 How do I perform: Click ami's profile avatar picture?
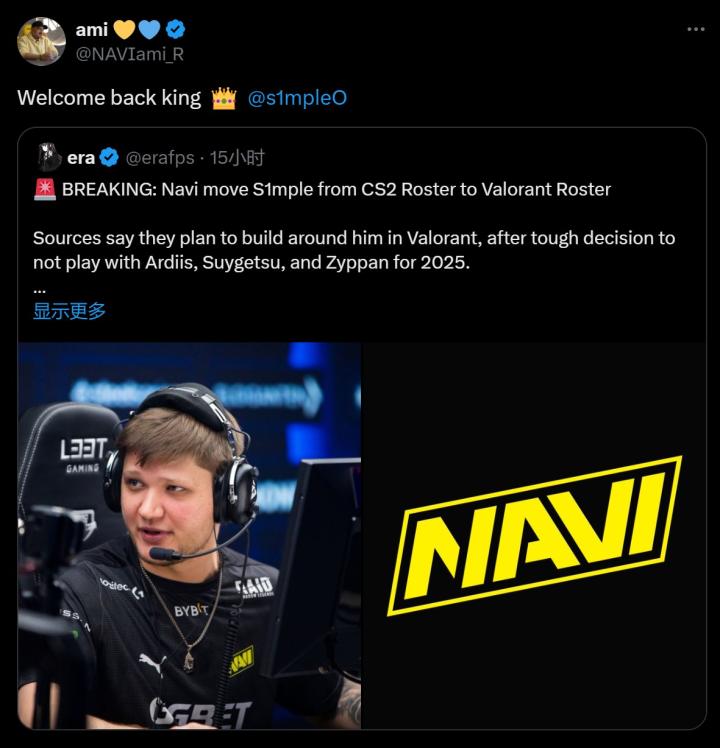tap(41, 41)
